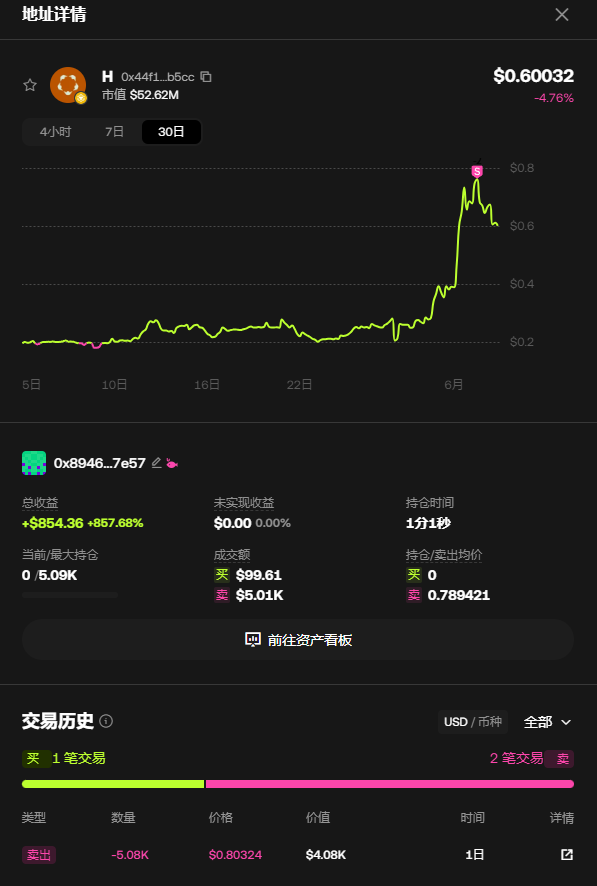Select the 30日 chart range
This screenshot has width=597, height=886.
pyautogui.click(x=171, y=132)
